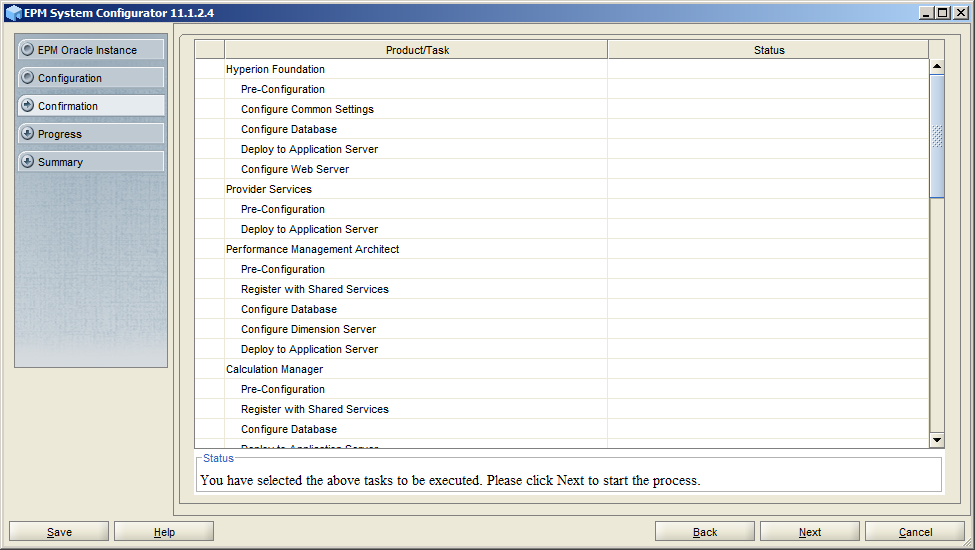Open Help
The image size is (975, 550).
tap(164, 532)
